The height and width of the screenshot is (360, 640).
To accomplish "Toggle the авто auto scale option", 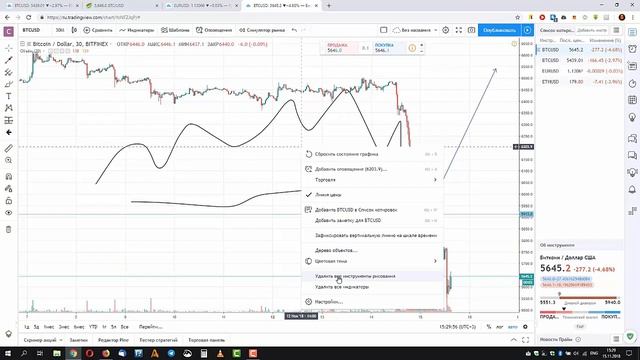I will pos(512,327).
